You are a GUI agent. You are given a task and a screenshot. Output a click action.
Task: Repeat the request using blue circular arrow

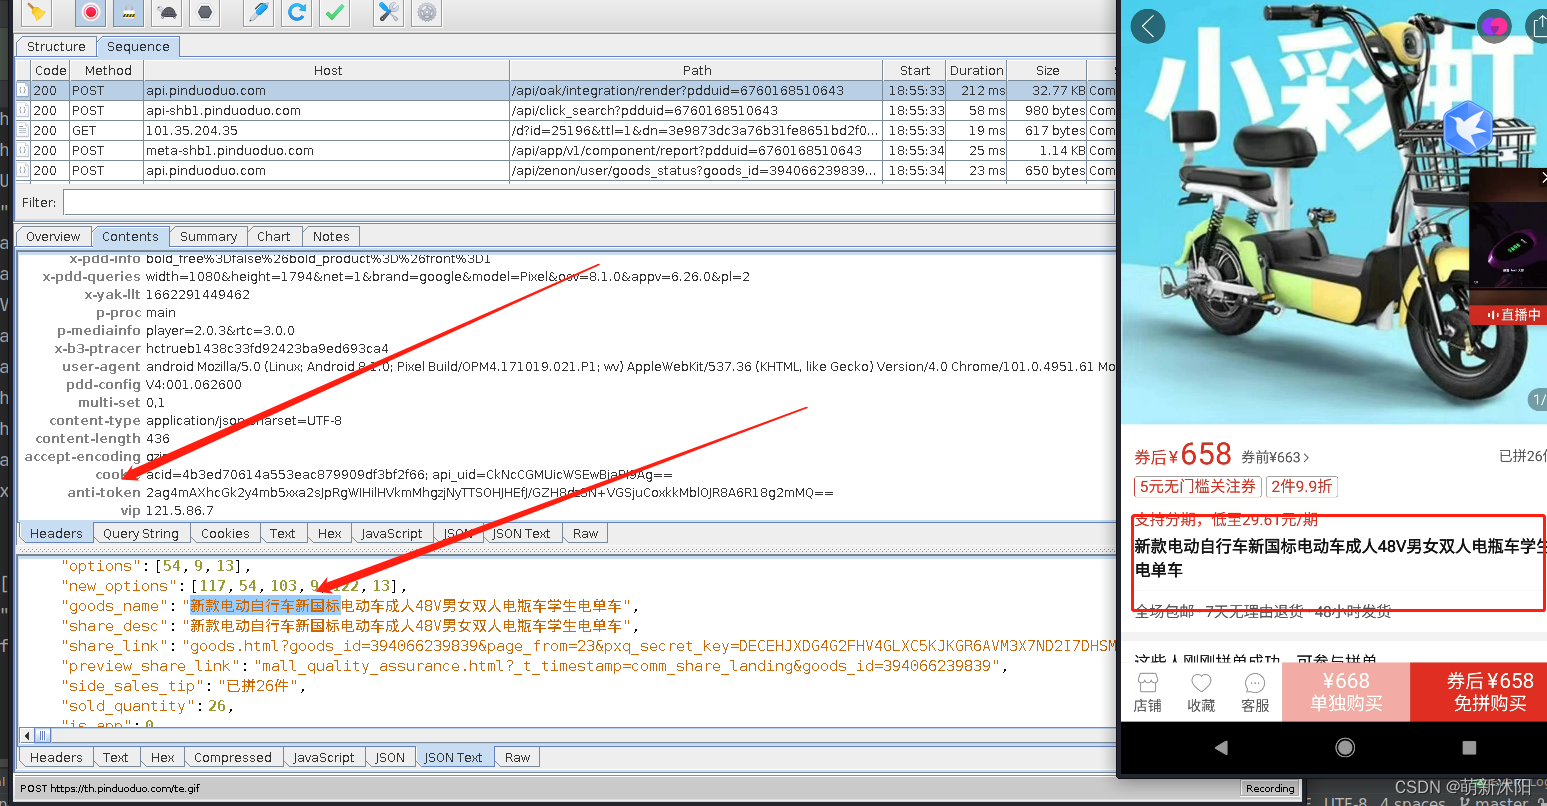(297, 12)
